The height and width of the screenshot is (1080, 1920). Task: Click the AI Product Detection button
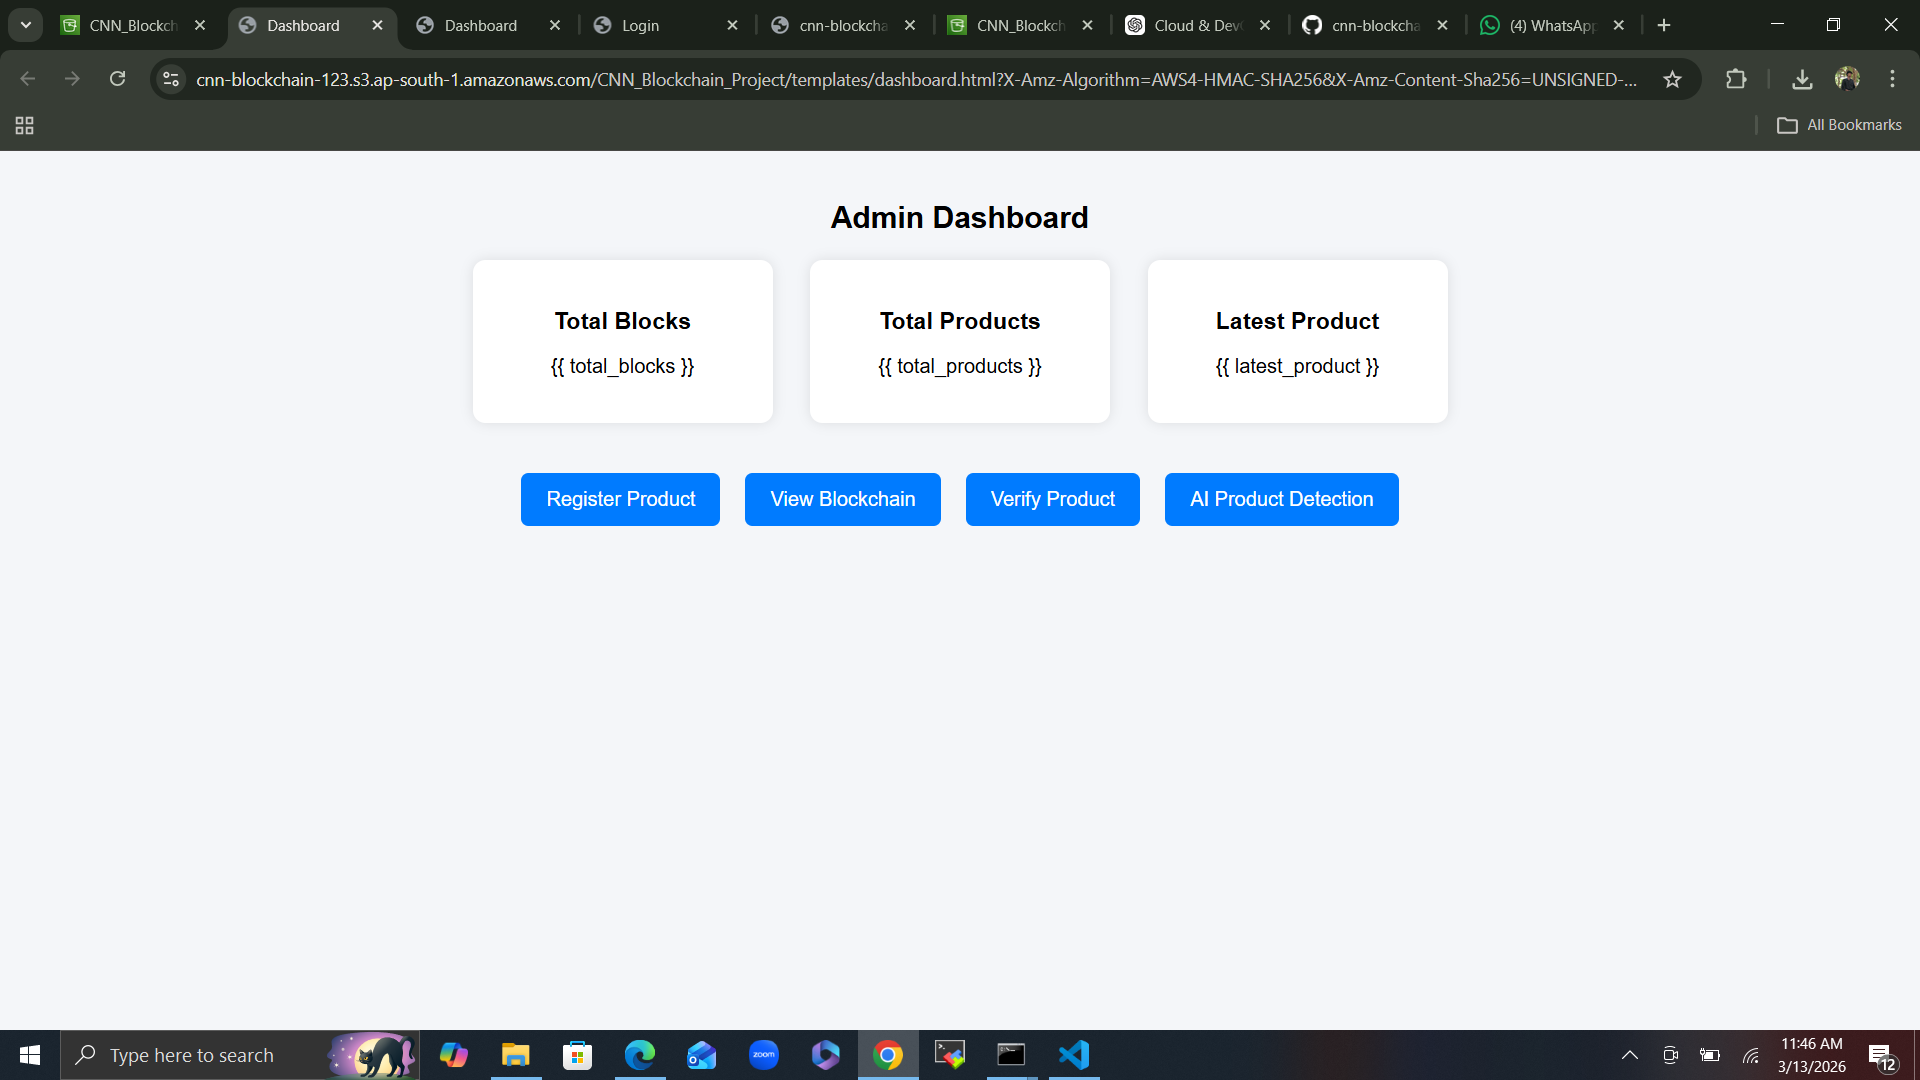click(1281, 499)
